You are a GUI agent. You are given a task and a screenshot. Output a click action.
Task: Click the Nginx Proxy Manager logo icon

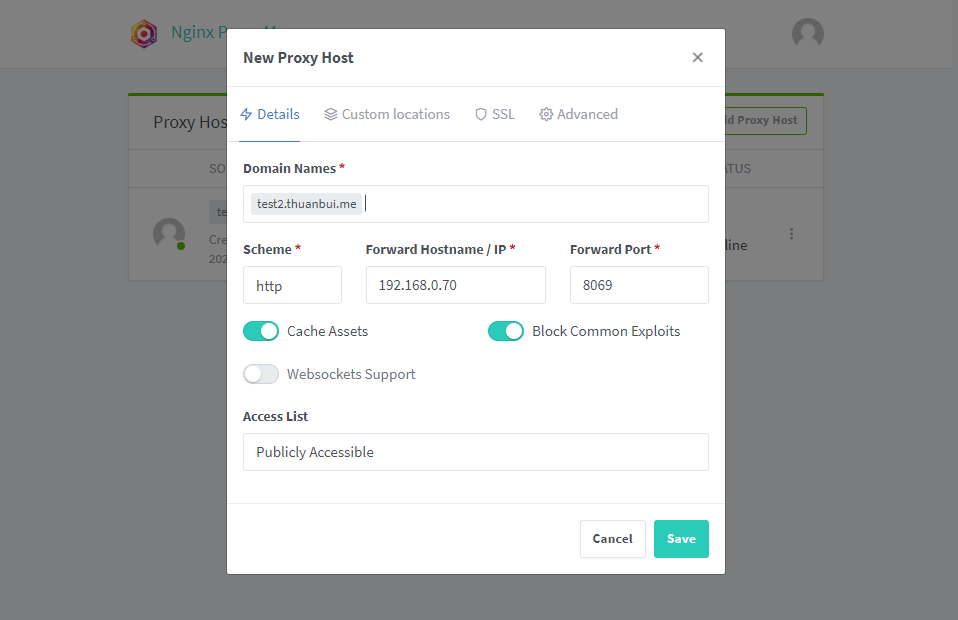click(144, 34)
